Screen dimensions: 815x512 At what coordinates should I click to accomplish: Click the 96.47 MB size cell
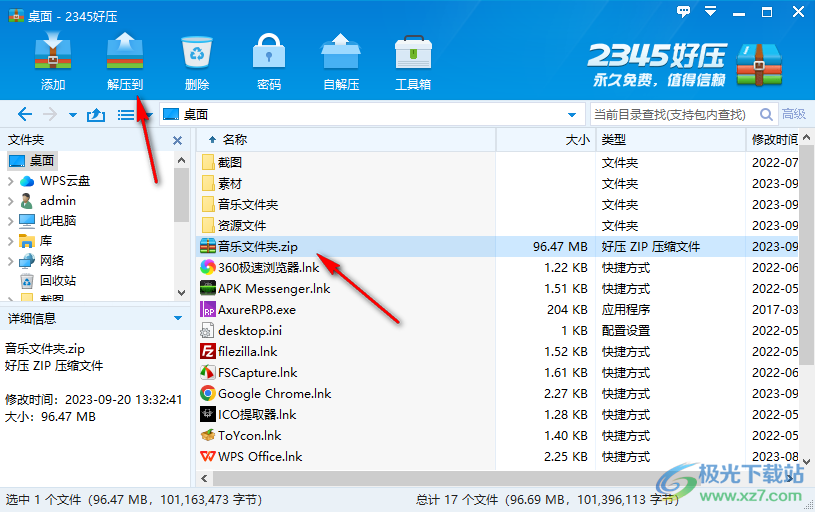(x=560, y=246)
